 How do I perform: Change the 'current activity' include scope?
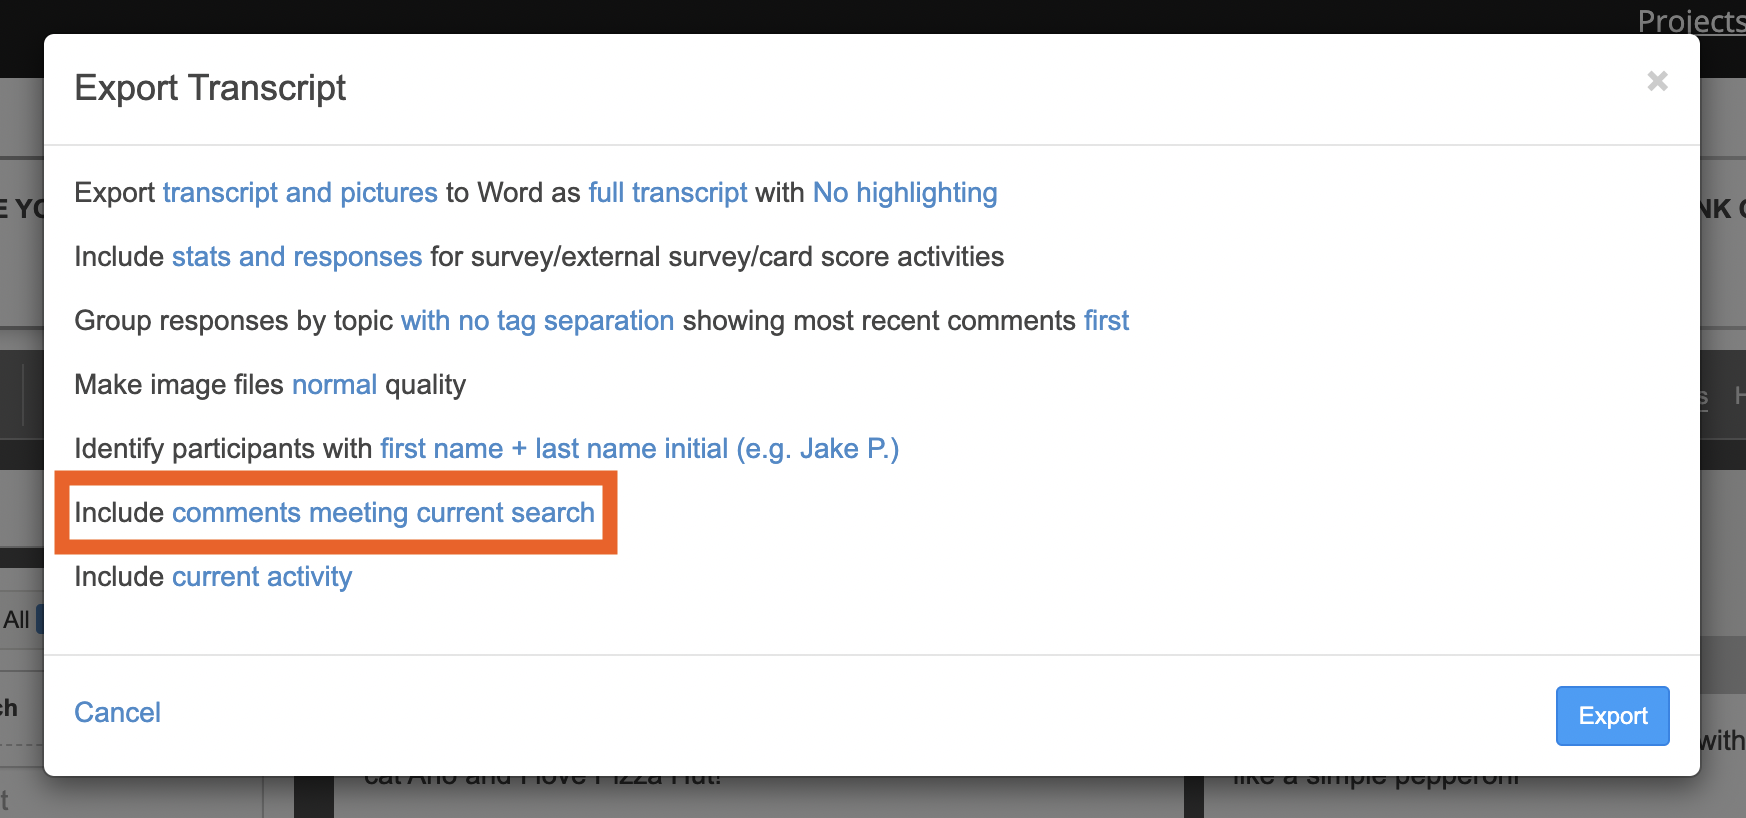(262, 577)
